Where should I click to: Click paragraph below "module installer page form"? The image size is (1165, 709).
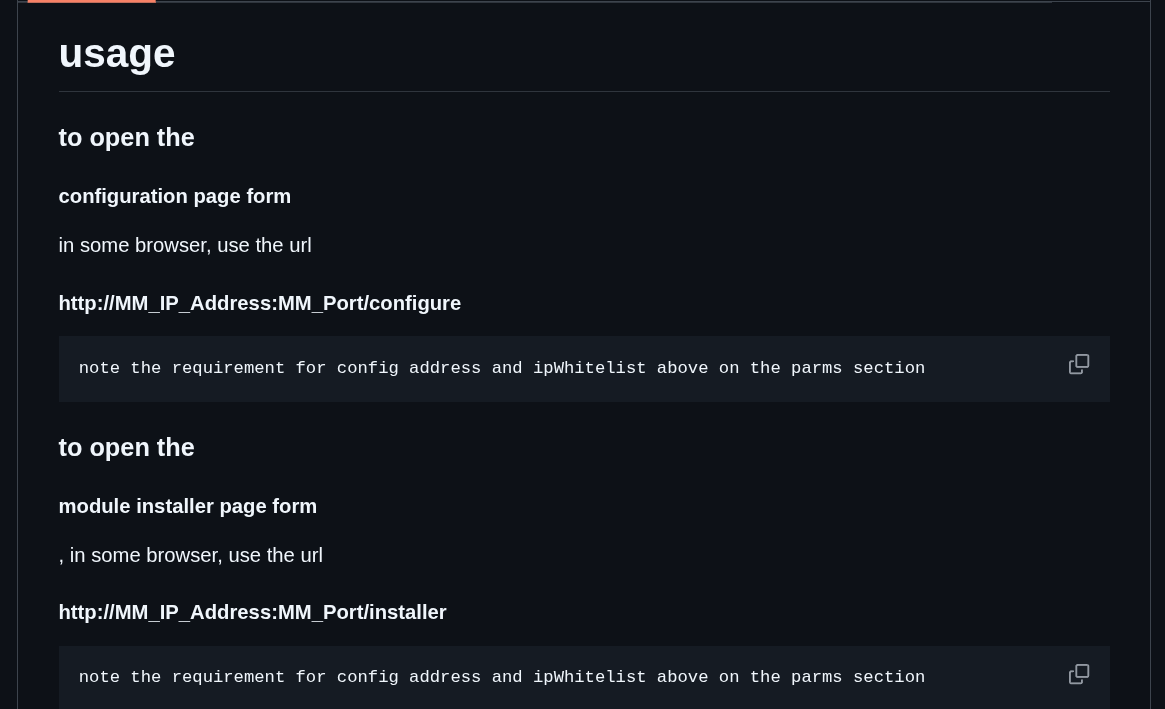click(191, 556)
